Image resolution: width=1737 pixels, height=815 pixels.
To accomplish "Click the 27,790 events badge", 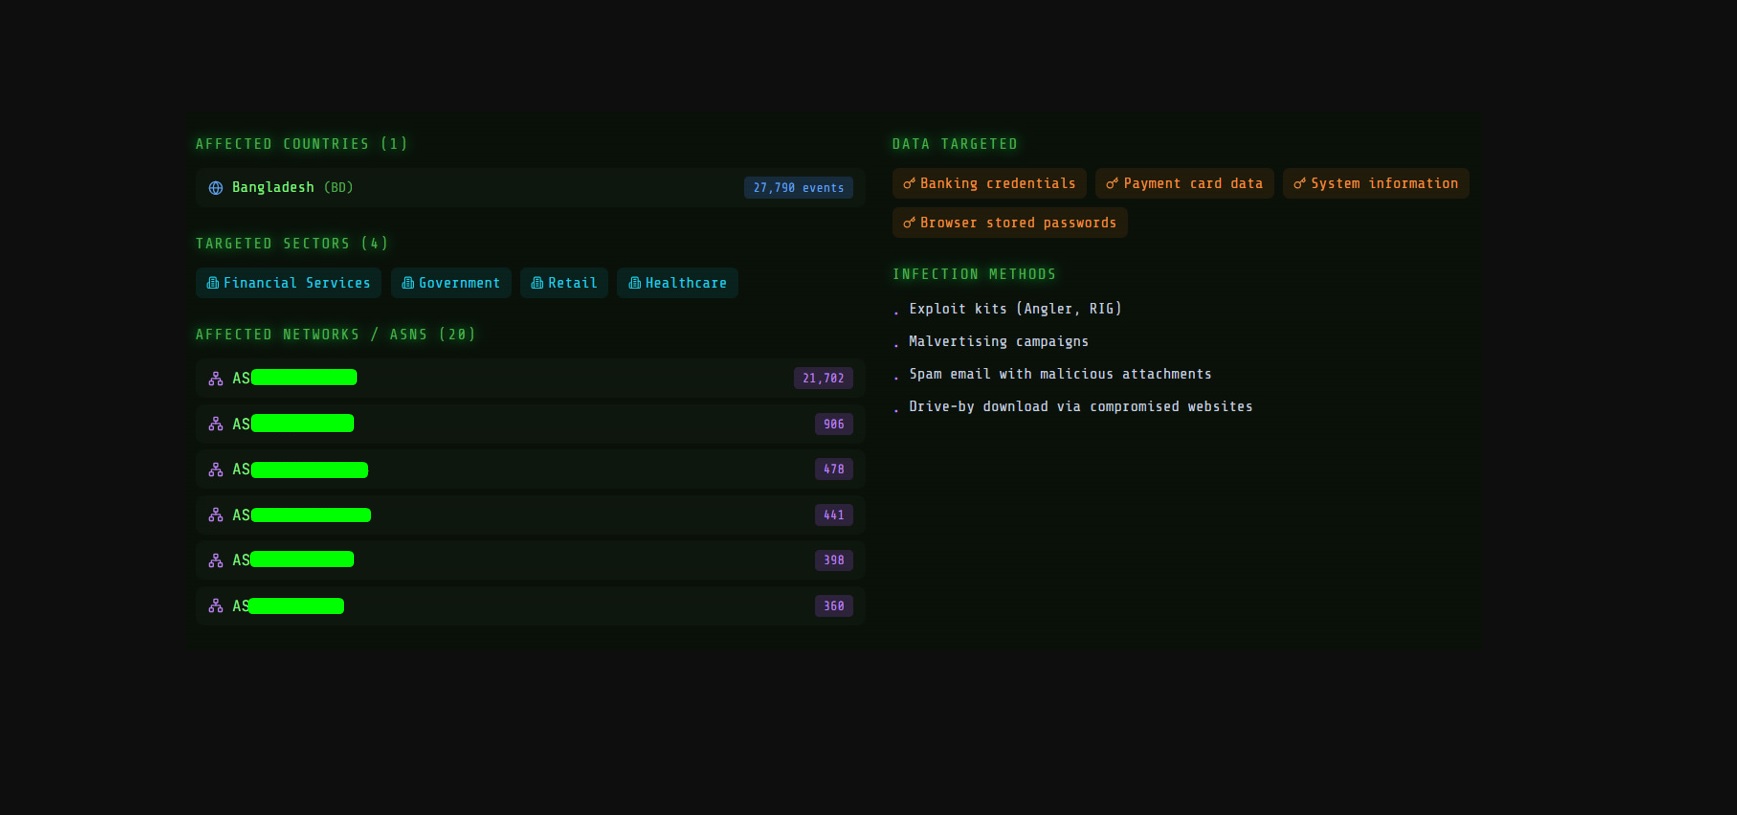I will (798, 188).
